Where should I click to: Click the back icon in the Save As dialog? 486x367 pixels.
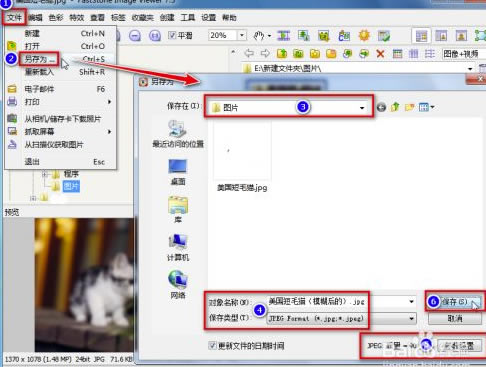click(x=381, y=107)
